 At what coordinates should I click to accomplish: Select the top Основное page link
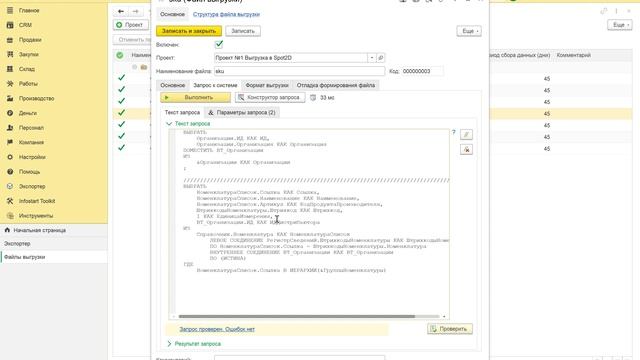(172, 14)
